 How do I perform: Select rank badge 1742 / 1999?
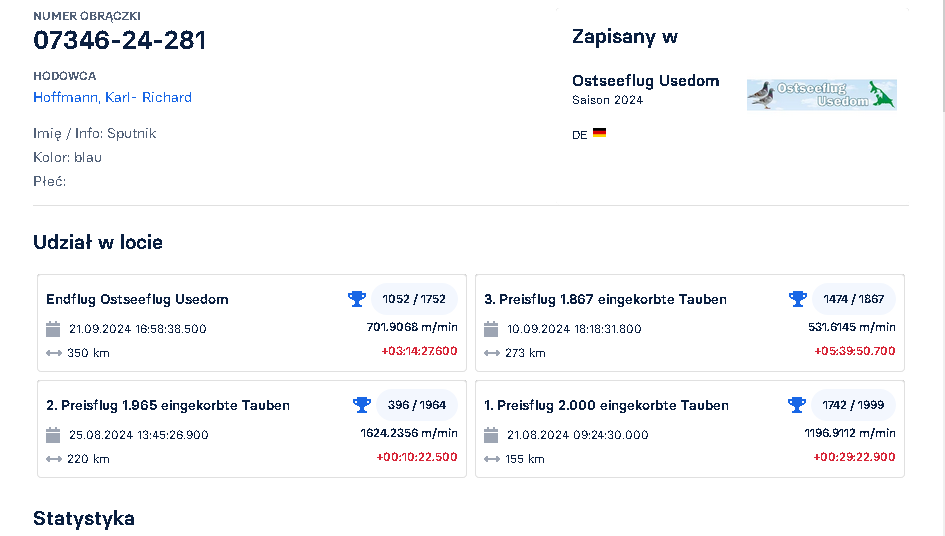(853, 405)
